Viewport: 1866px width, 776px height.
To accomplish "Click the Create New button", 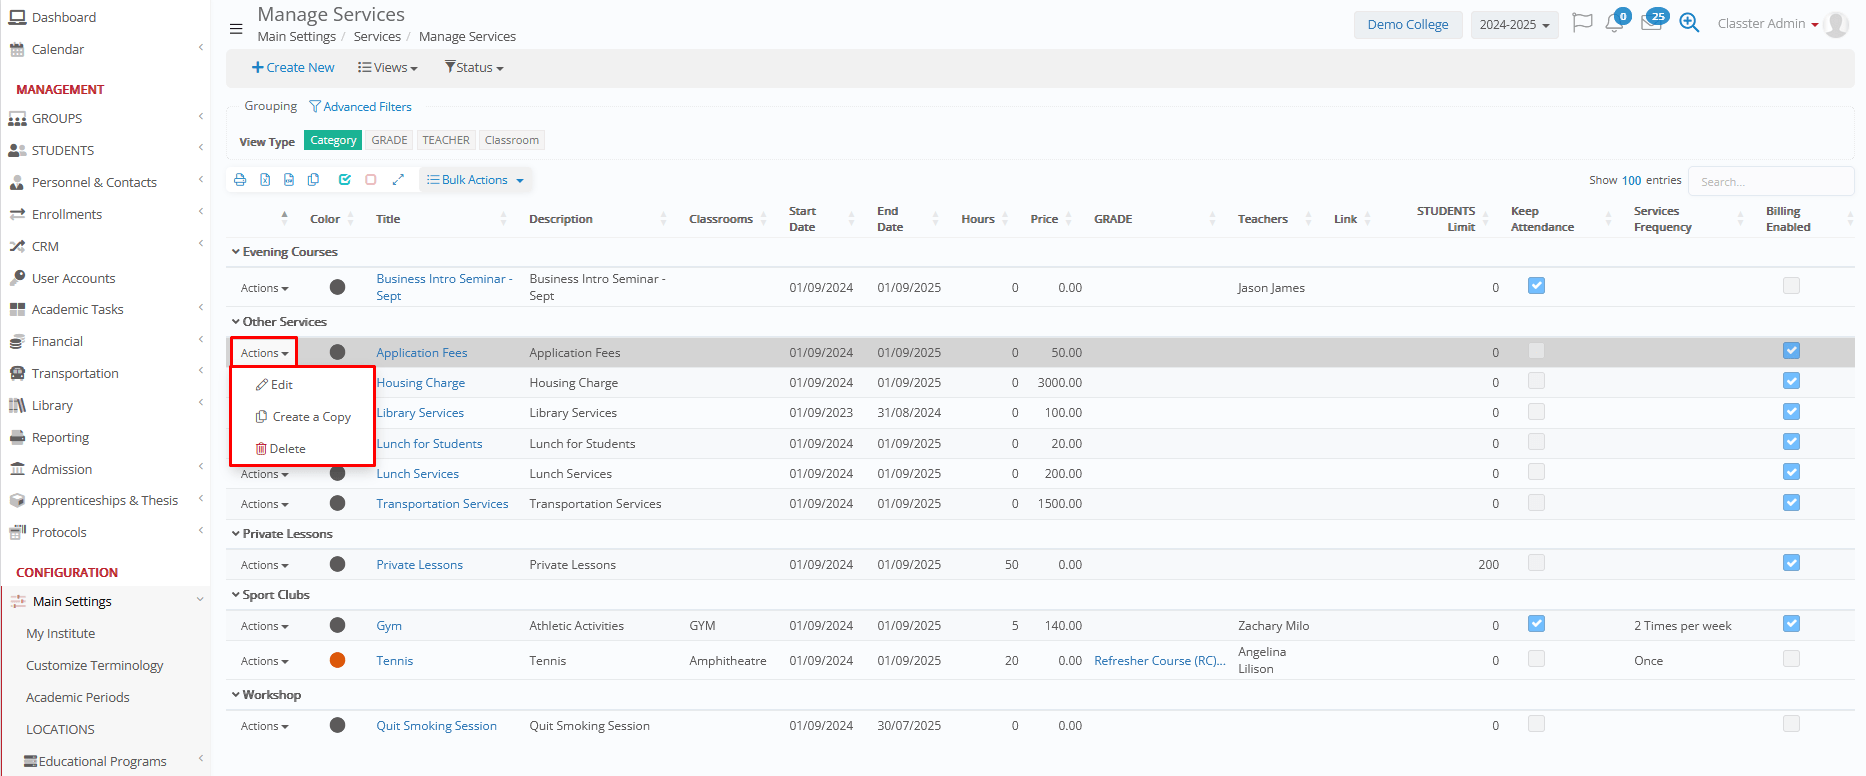I will tap(293, 68).
